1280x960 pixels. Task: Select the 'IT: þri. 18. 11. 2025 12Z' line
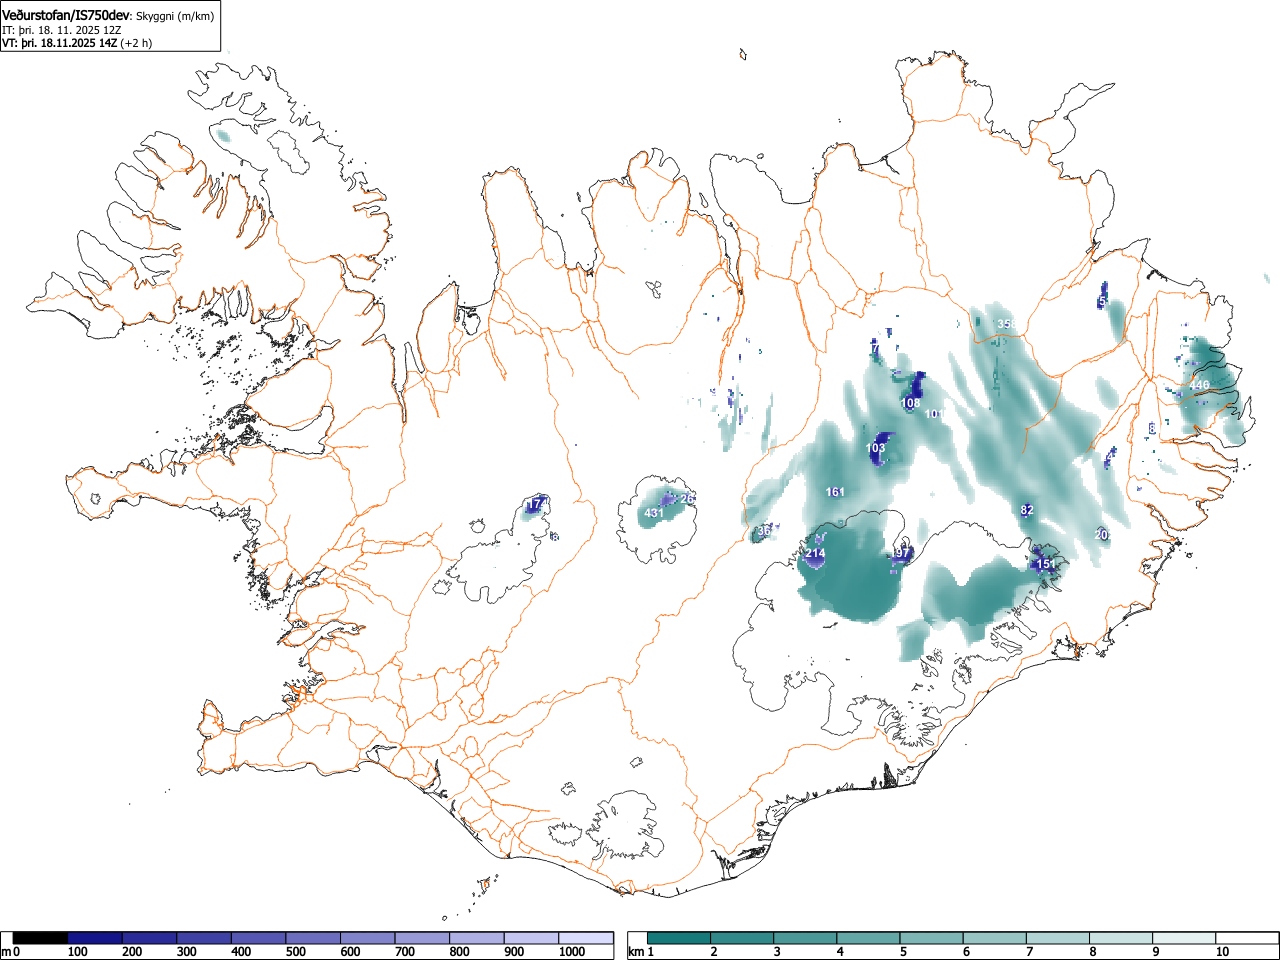pos(62,31)
